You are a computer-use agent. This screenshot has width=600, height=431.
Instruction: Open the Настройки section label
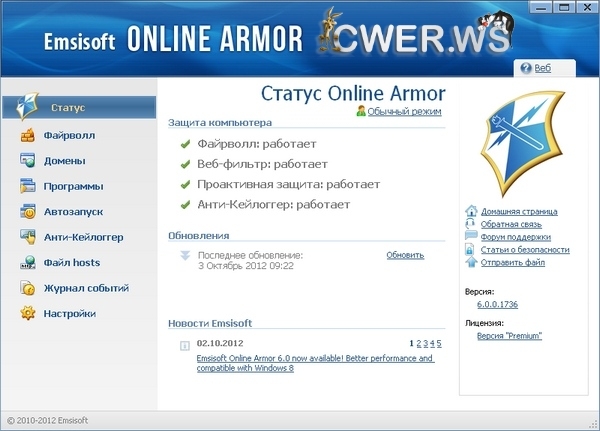(70, 313)
